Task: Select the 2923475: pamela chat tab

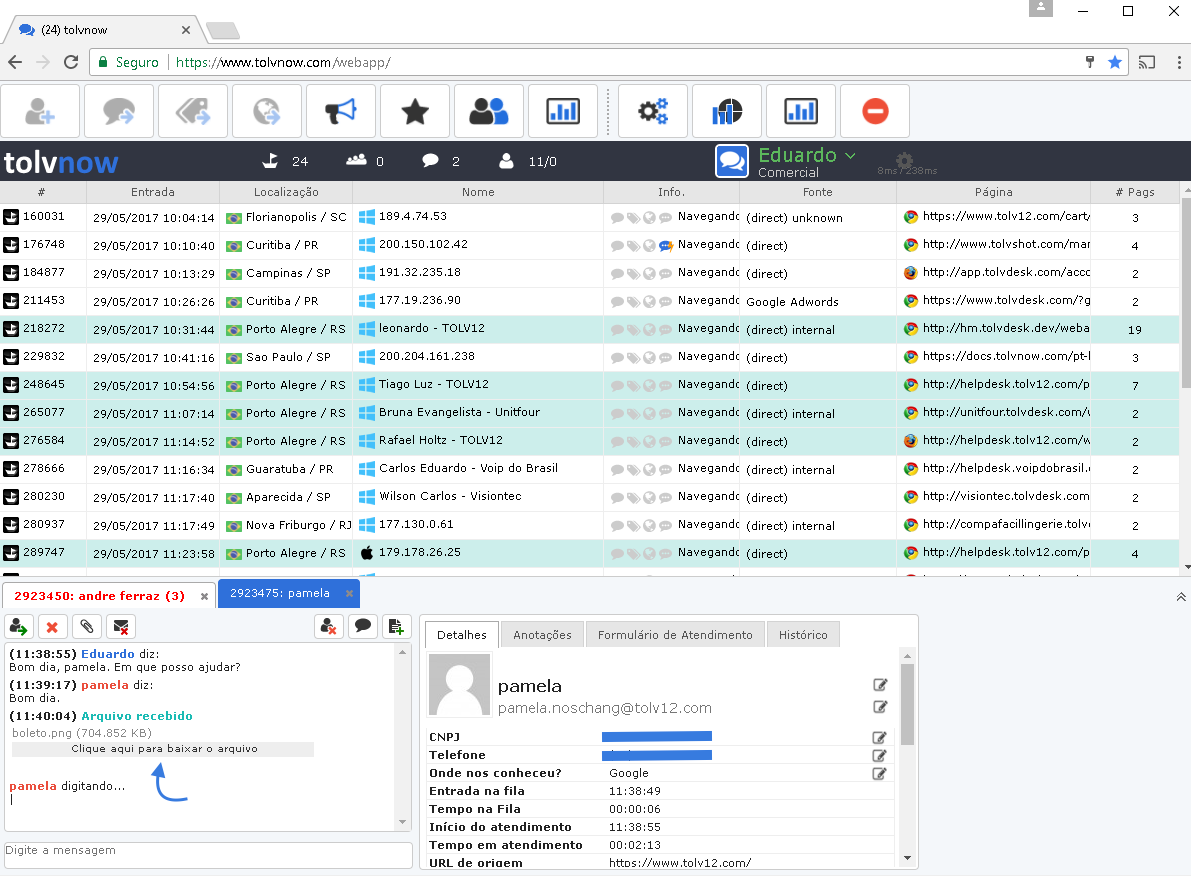Action: coord(280,593)
